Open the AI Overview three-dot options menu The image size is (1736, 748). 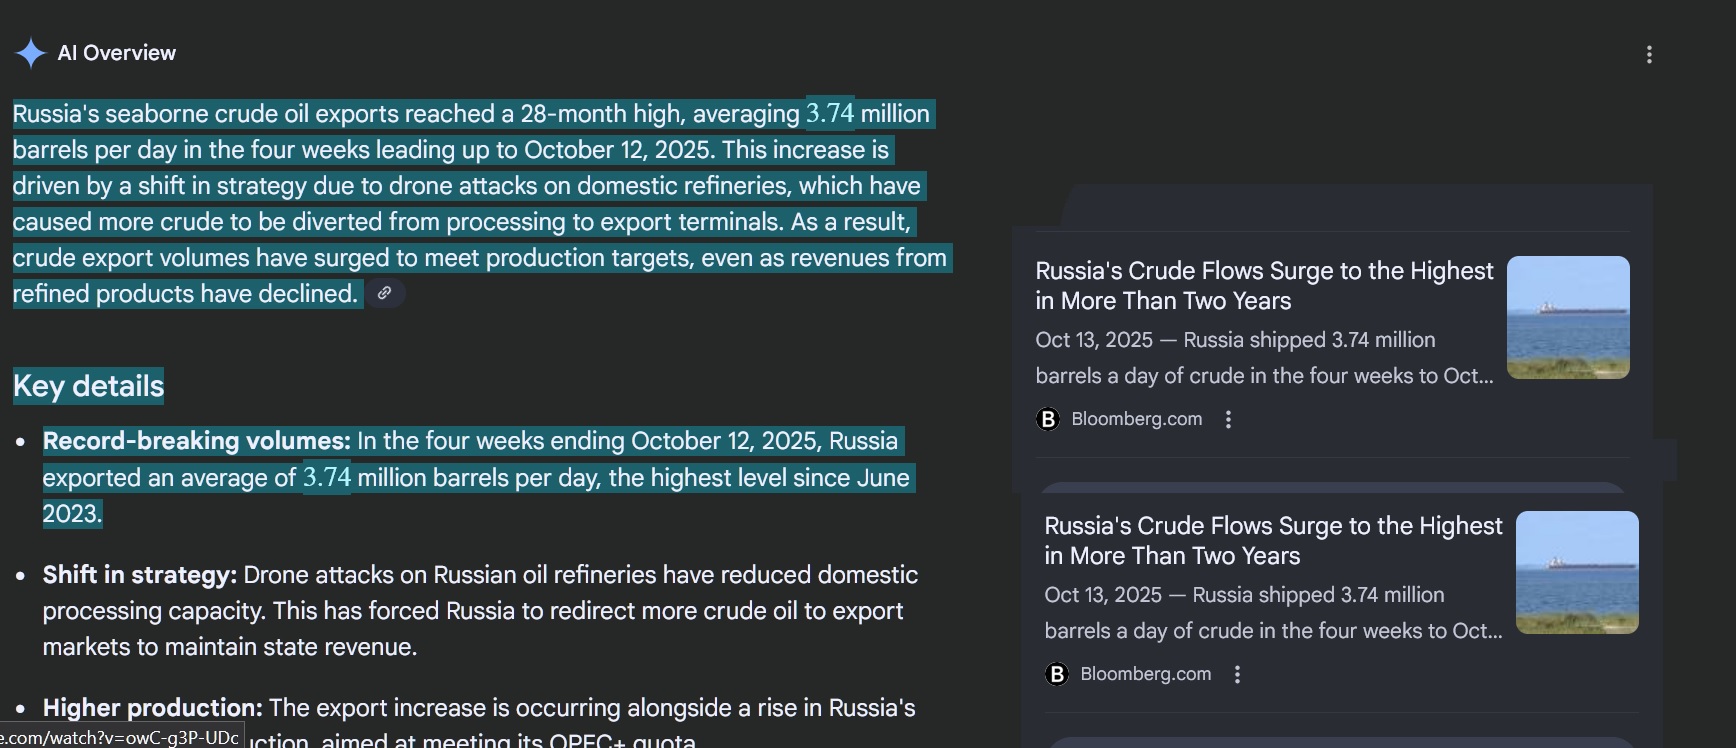(x=1649, y=55)
